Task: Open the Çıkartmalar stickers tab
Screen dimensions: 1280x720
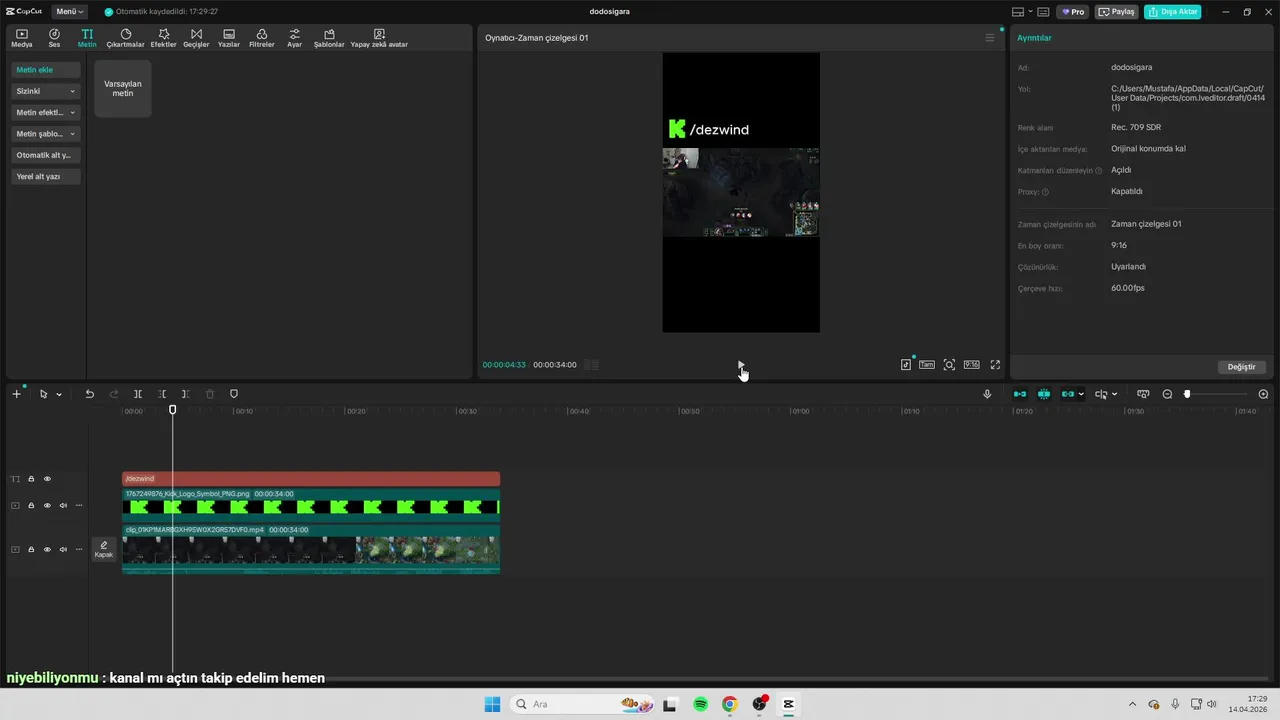Action: (126, 38)
